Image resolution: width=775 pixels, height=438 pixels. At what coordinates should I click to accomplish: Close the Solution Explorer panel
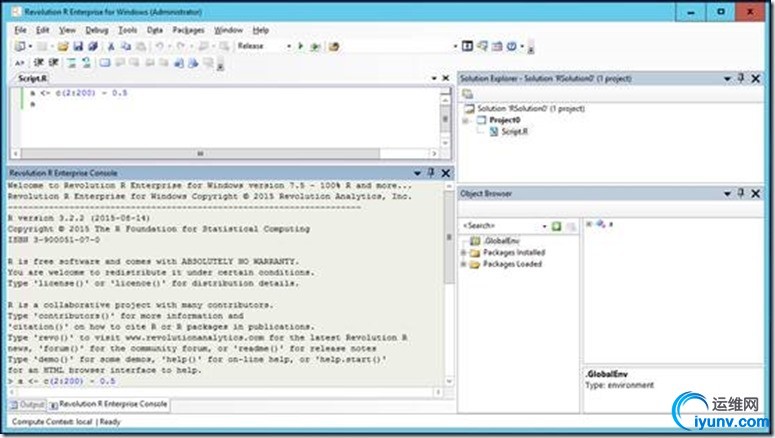(756, 79)
